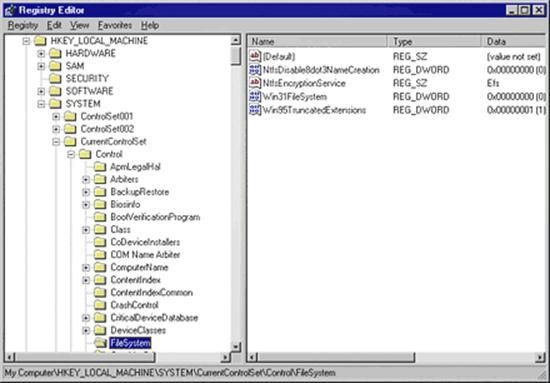Click the (Default) string value icon

(x=255, y=56)
